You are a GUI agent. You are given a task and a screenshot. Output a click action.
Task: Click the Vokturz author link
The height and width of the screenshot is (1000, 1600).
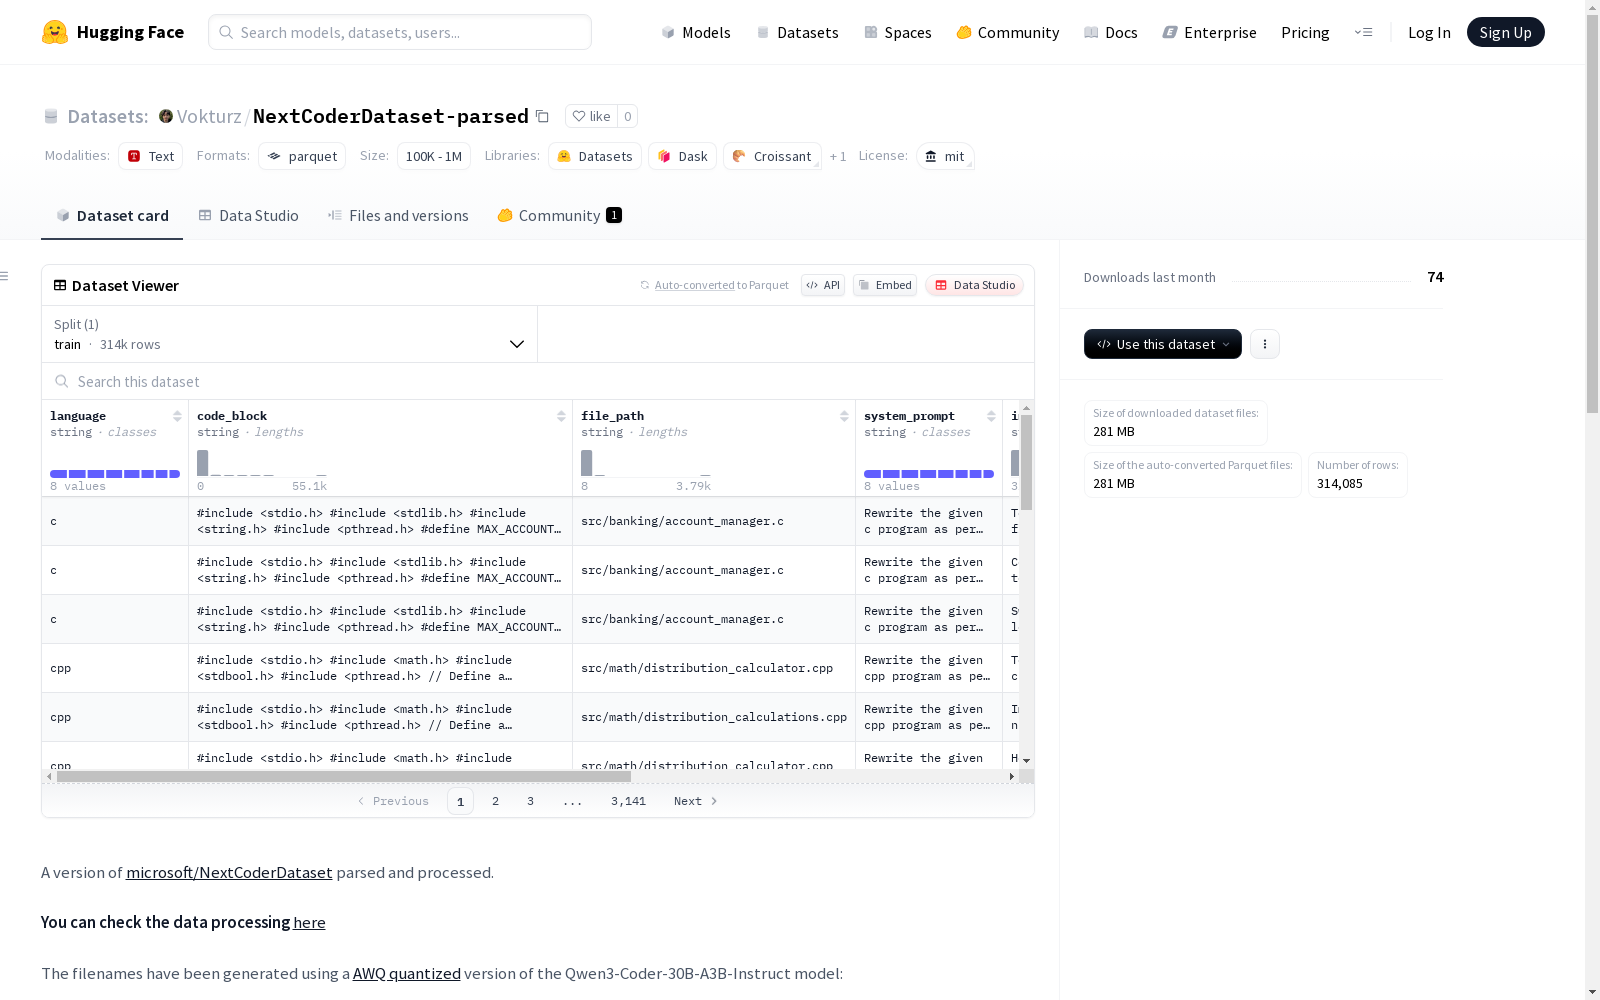209,116
